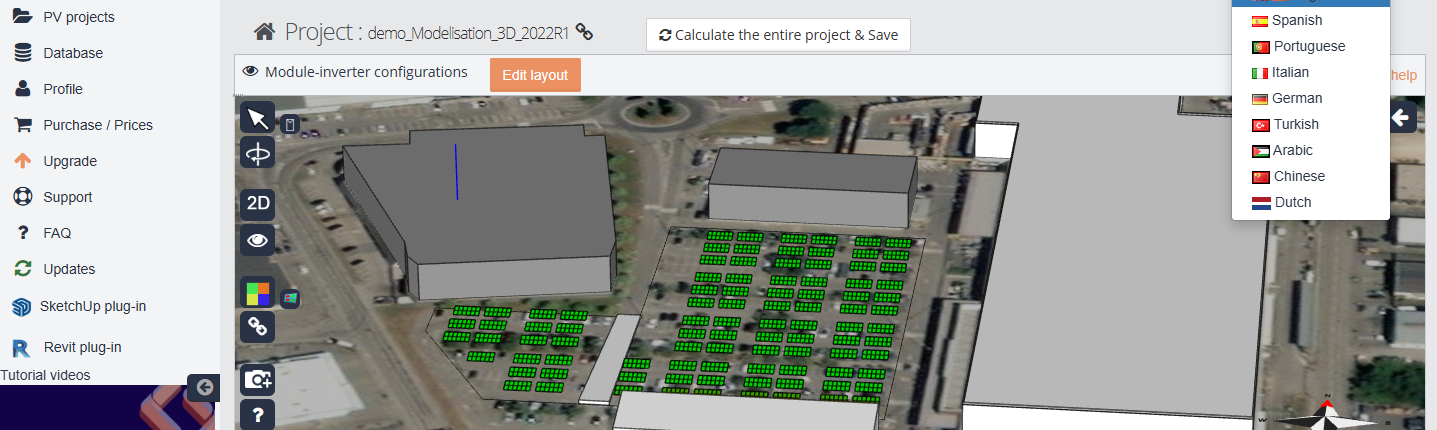Open the color palette display tool
This screenshot has height=430, width=1437.
(x=258, y=294)
